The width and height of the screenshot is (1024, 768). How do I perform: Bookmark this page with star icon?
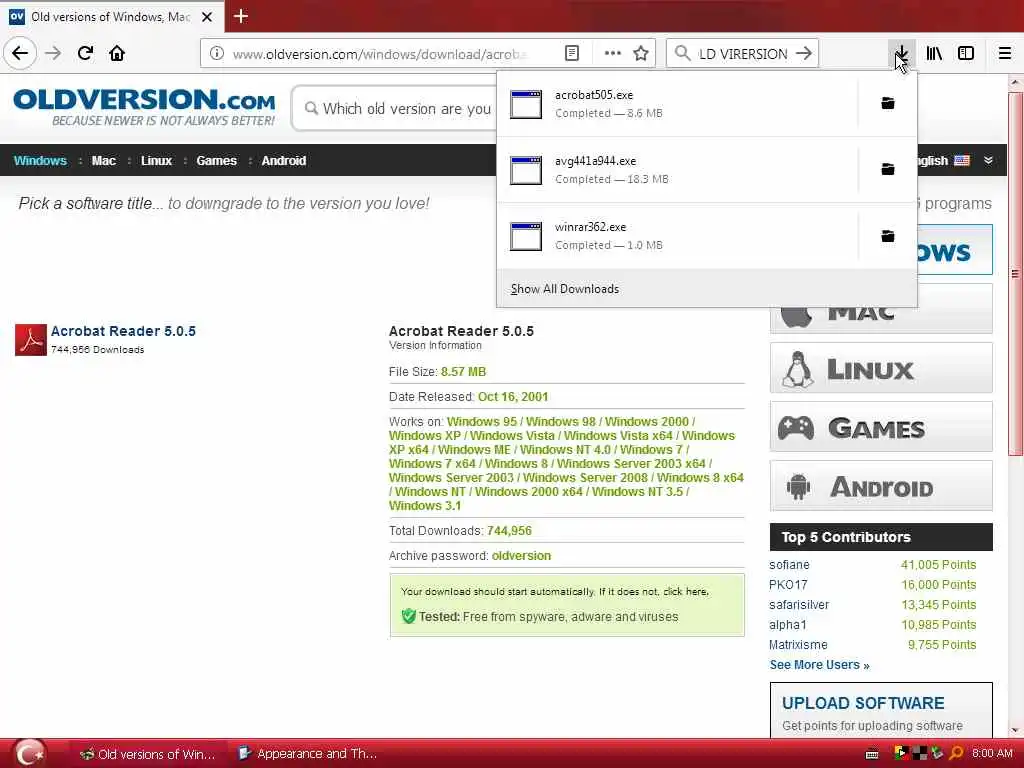(x=641, y=54)
